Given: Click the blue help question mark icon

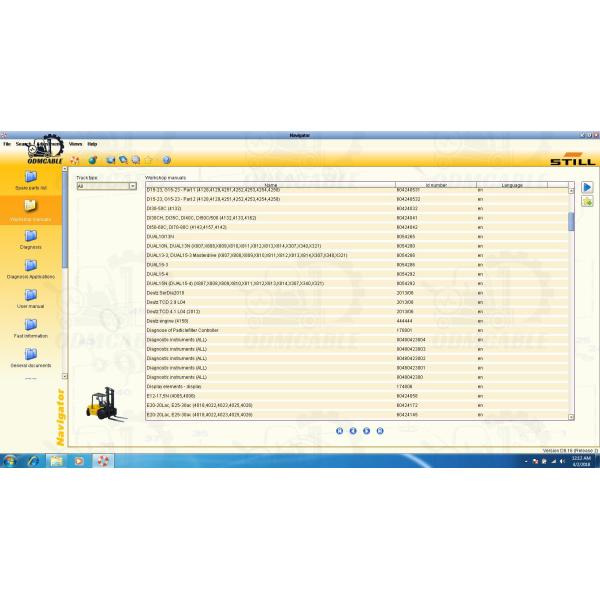Looking at the screenshot, I should pos(166,160).
